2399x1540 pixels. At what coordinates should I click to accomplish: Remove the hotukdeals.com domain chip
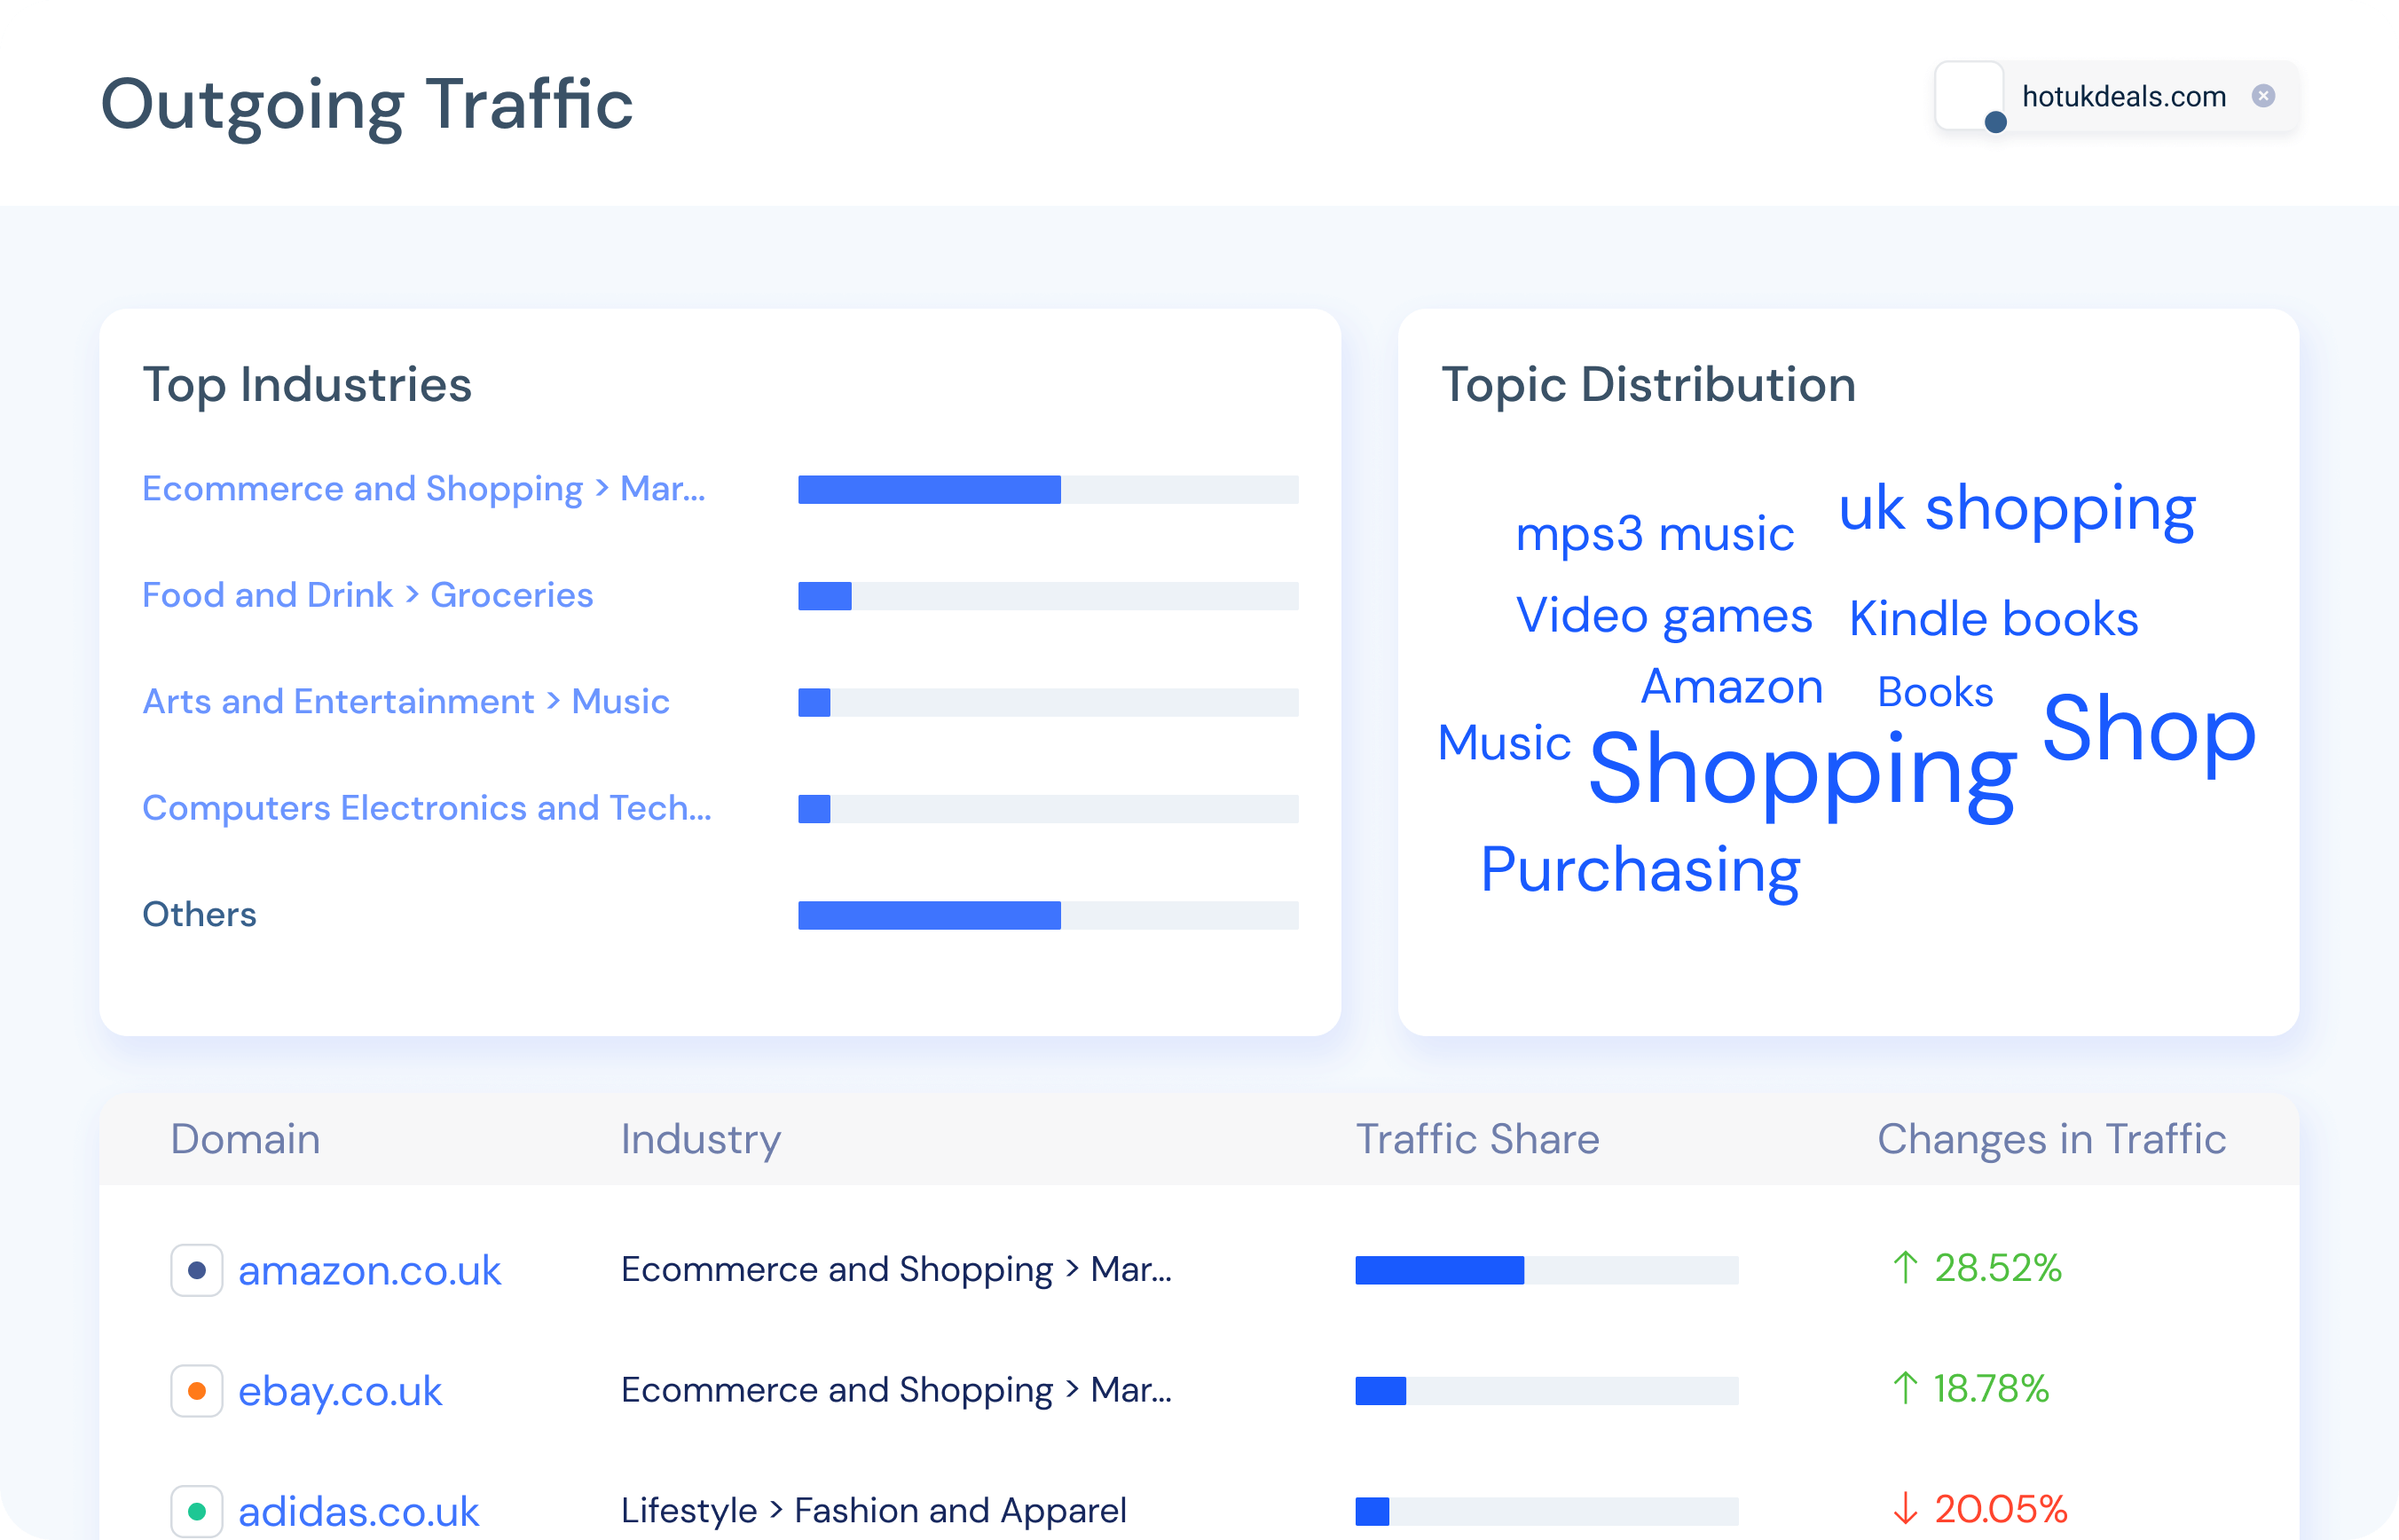2263,96
